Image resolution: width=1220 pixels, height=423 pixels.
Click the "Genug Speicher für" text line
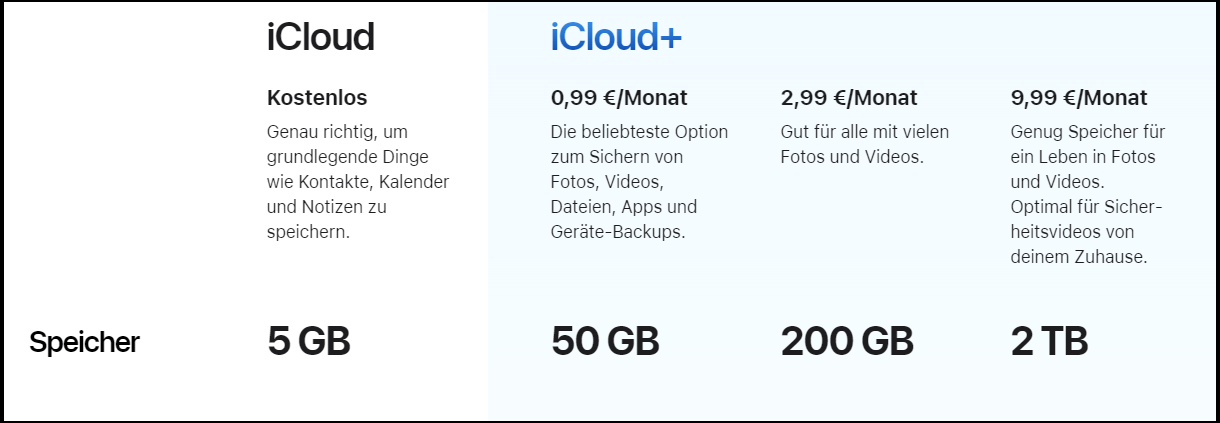click(x=1087, y=132)
